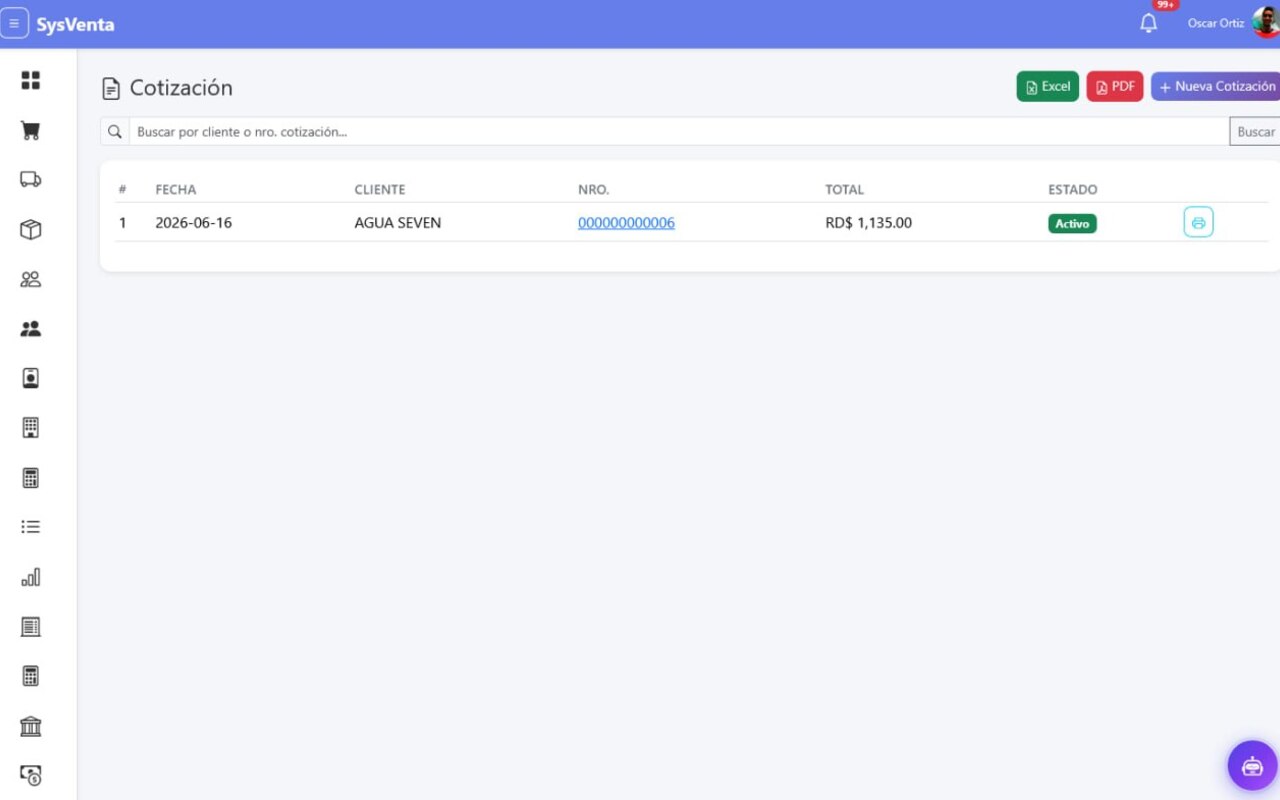This screenshot has width=1280, height=800.
Task: Click the SysVenta logo title
Action: tap(75, 25)
